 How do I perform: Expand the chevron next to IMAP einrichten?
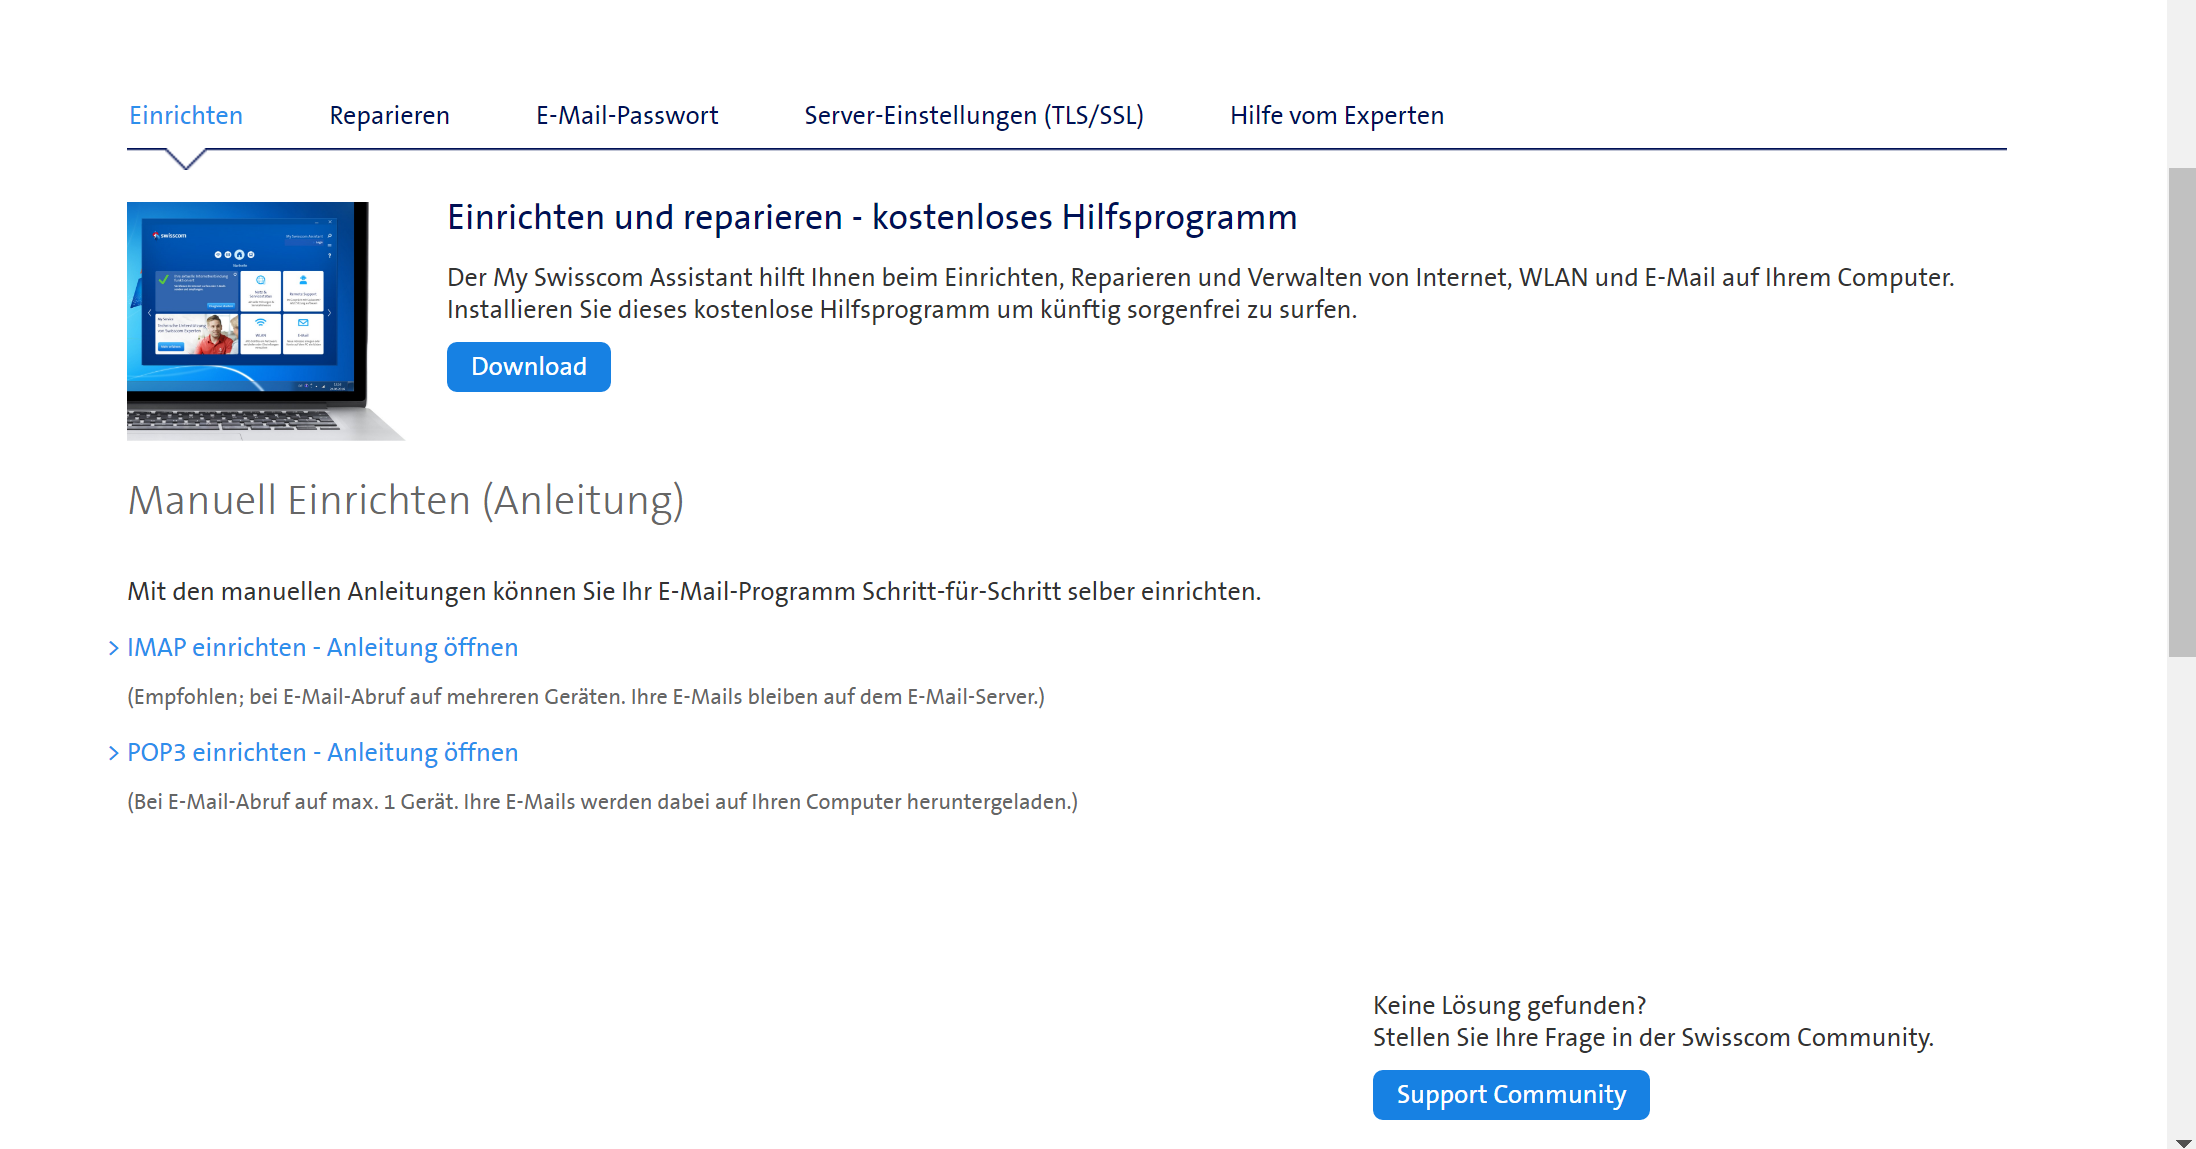pos(113,648)
